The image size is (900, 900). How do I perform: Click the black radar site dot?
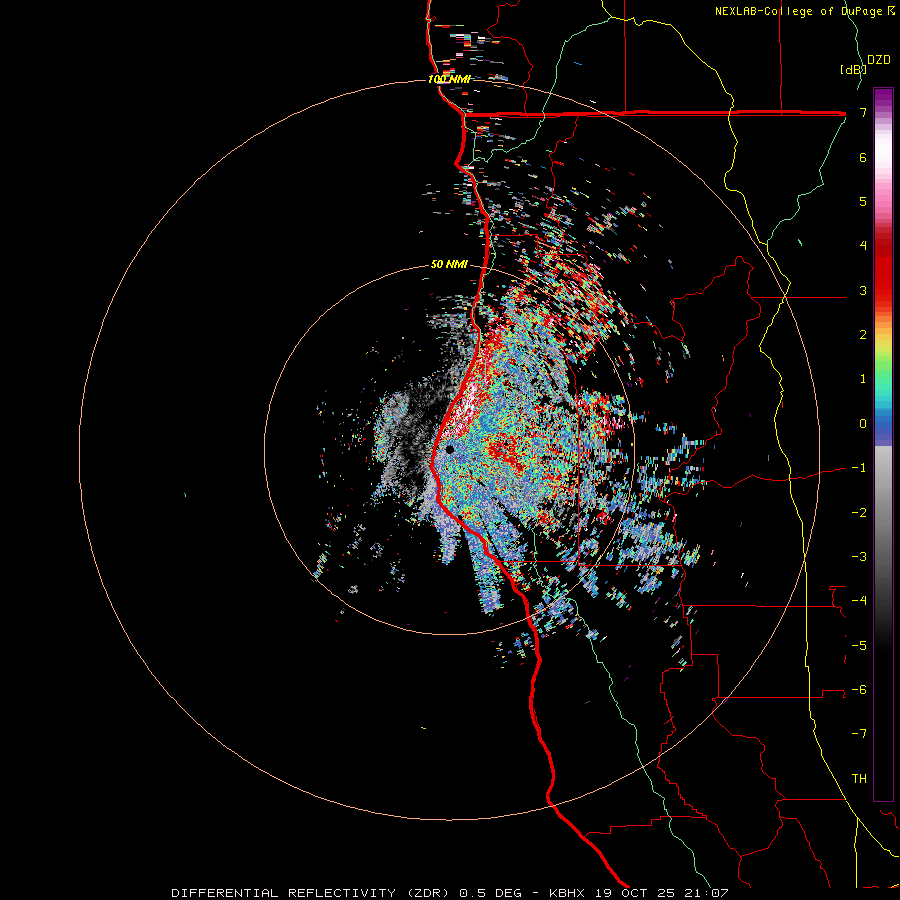pyautogui.click(x=450, y=449)
